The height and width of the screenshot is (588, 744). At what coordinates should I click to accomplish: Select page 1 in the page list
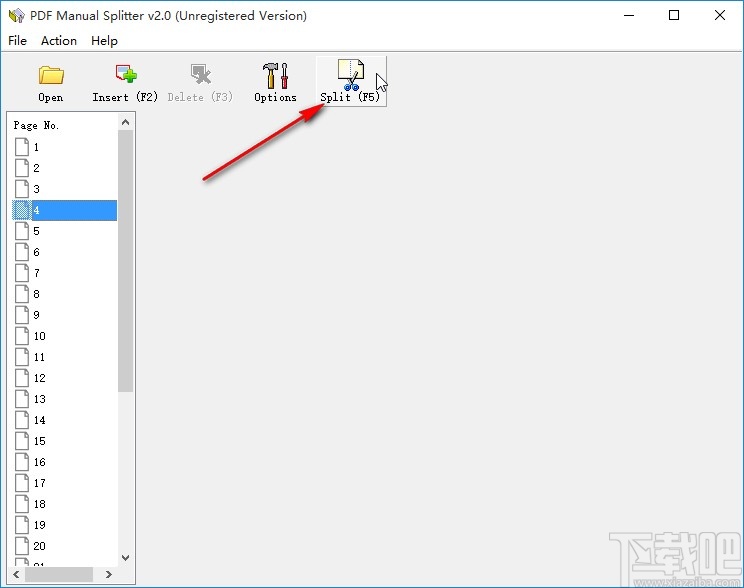point(65,147)
